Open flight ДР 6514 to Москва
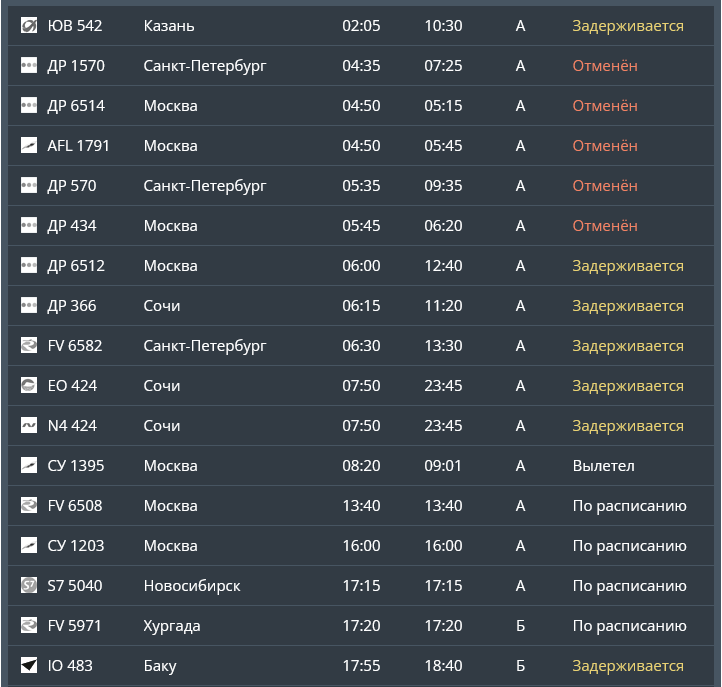 [x=76, y=106]
